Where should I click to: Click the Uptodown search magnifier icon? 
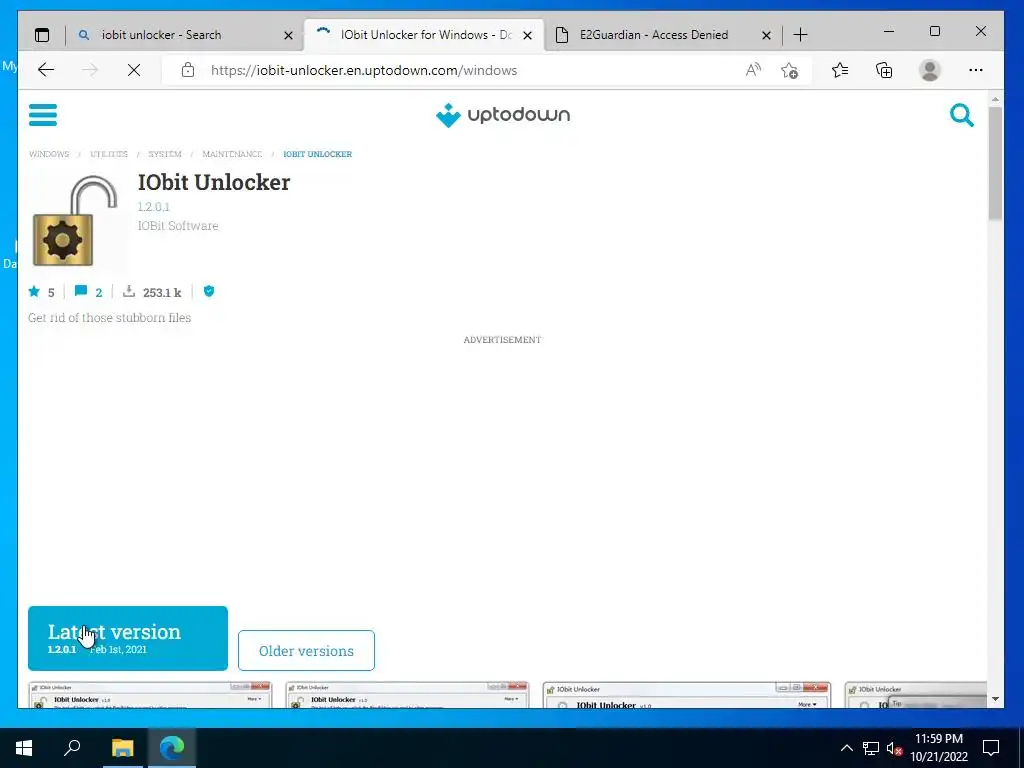[961, 115]
